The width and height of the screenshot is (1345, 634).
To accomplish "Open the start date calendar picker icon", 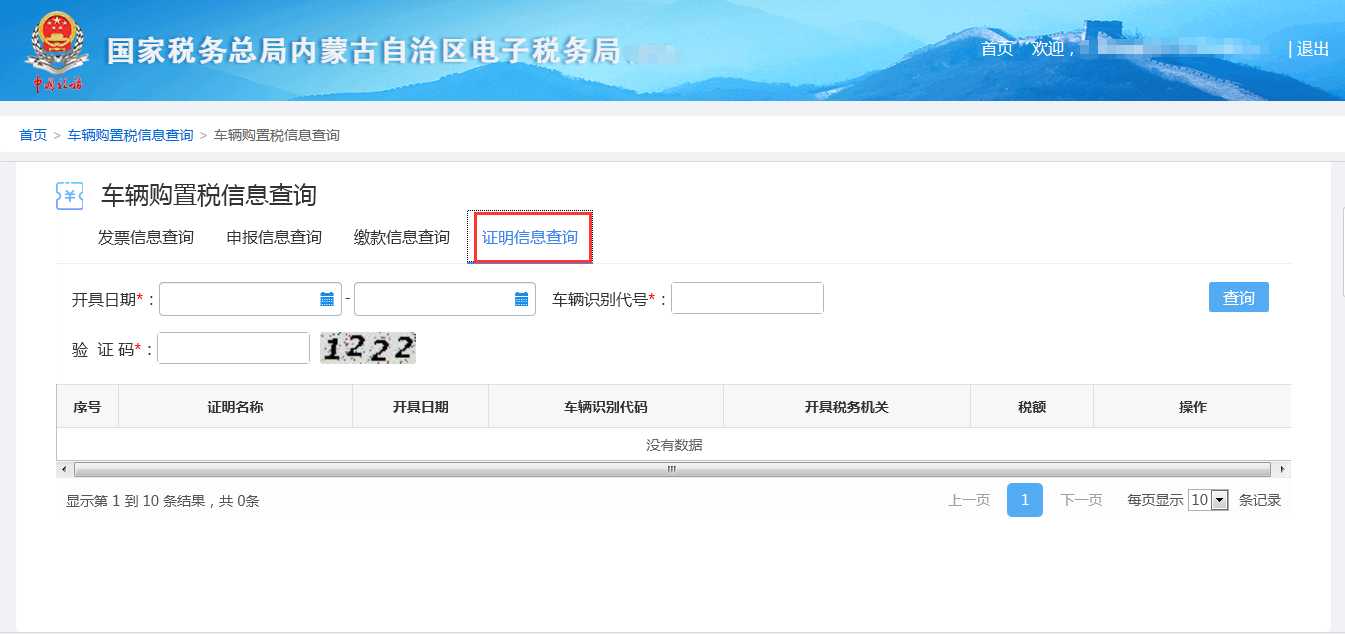I will [327, 299].
